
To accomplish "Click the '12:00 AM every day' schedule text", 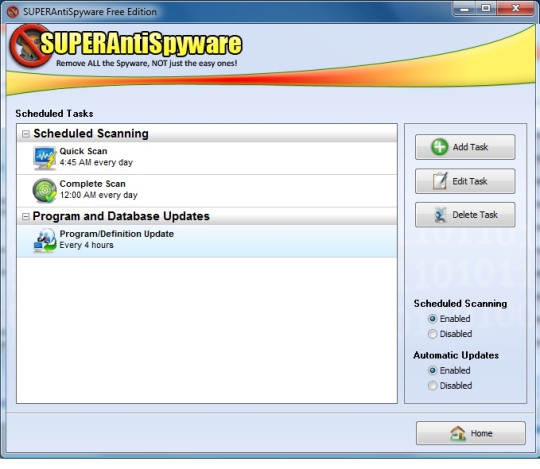I will tap(98, 195).
